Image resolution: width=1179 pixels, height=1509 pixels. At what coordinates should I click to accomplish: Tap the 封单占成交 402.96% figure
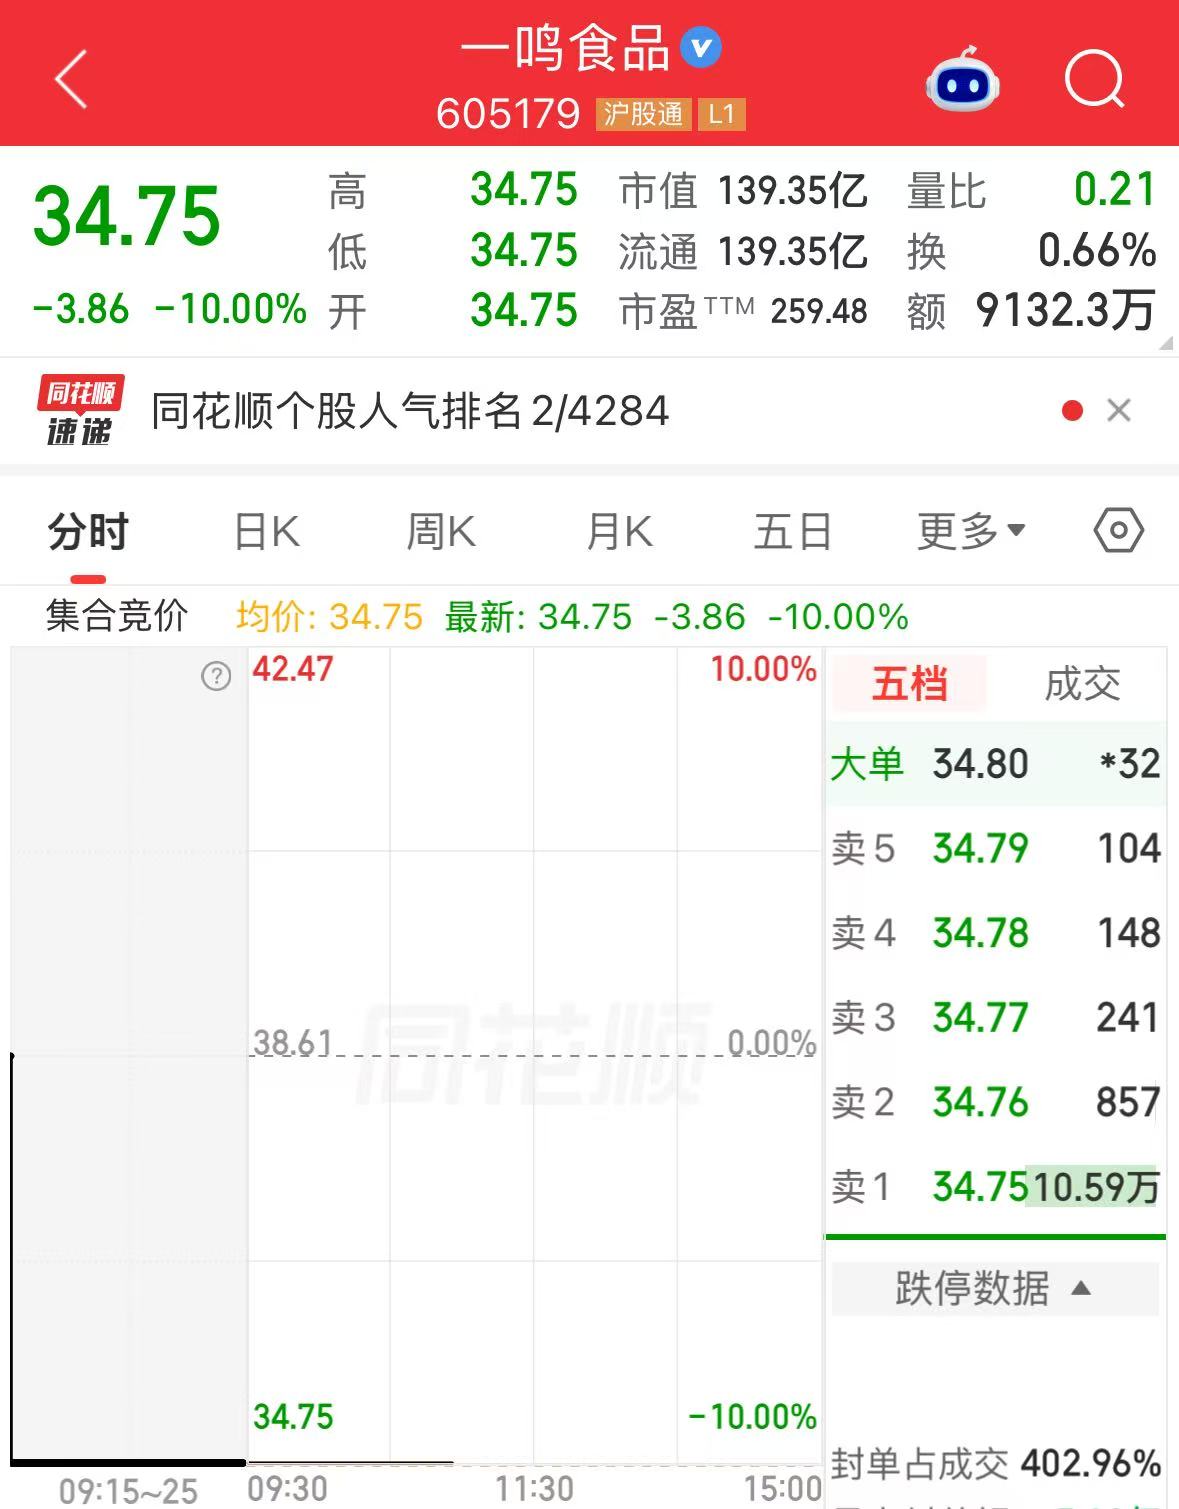(995, 1464)
